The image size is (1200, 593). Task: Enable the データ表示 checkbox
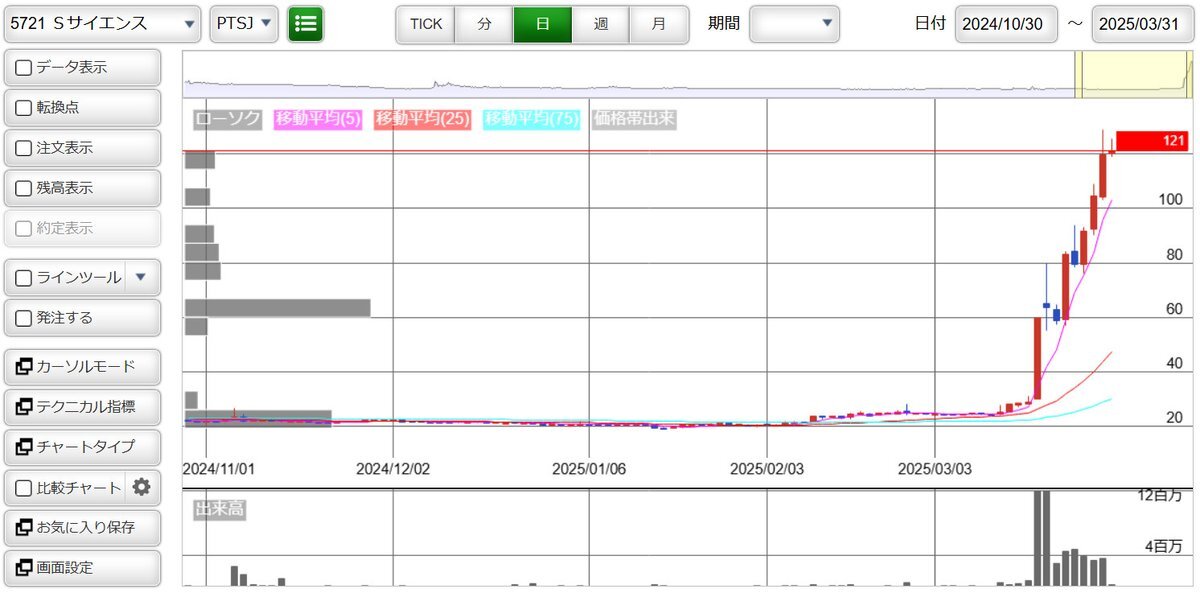pyautogui.click(x=24, y=68)
